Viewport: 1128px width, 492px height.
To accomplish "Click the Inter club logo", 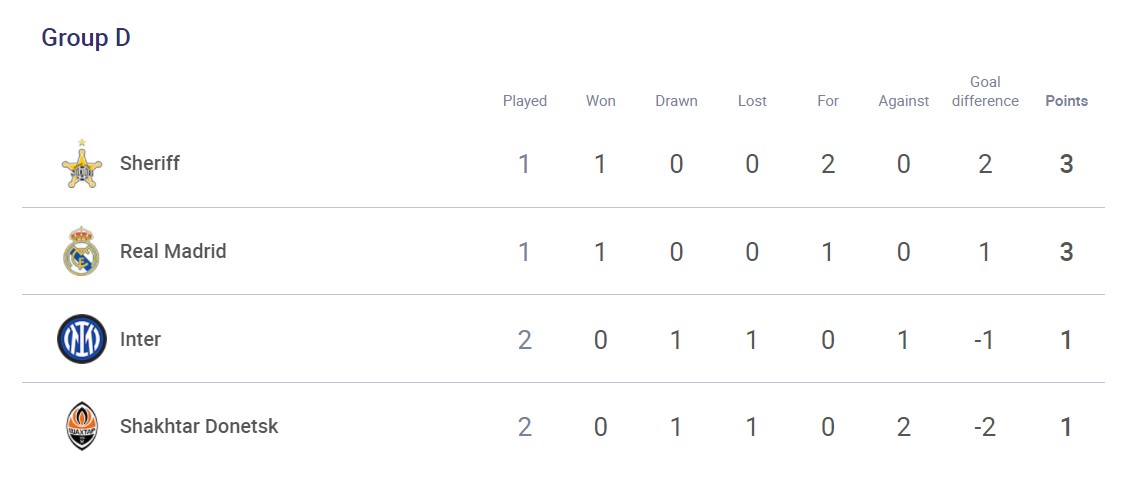I will [x=81, y=339].
